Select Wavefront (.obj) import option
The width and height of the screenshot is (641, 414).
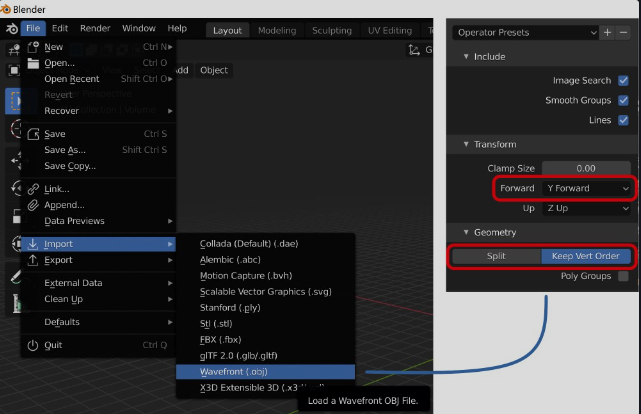point(266,371)
